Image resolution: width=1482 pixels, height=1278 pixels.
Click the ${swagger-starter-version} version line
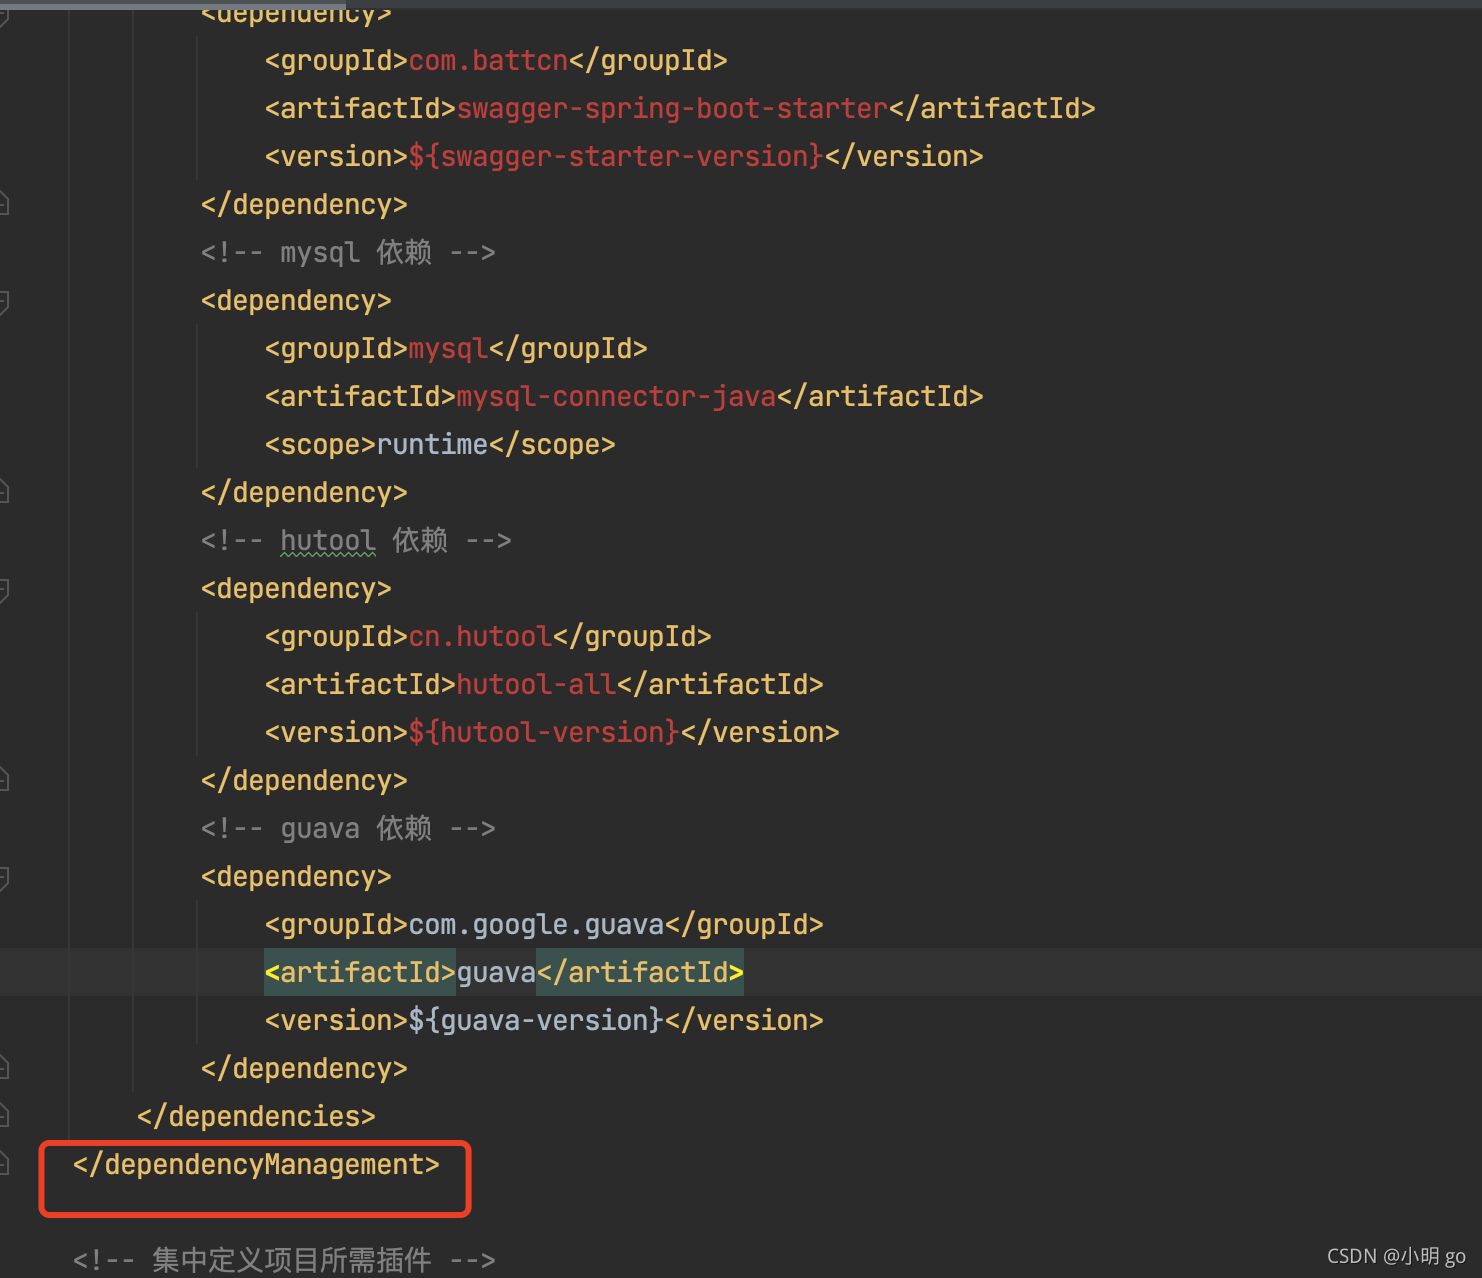click(624, 157)
